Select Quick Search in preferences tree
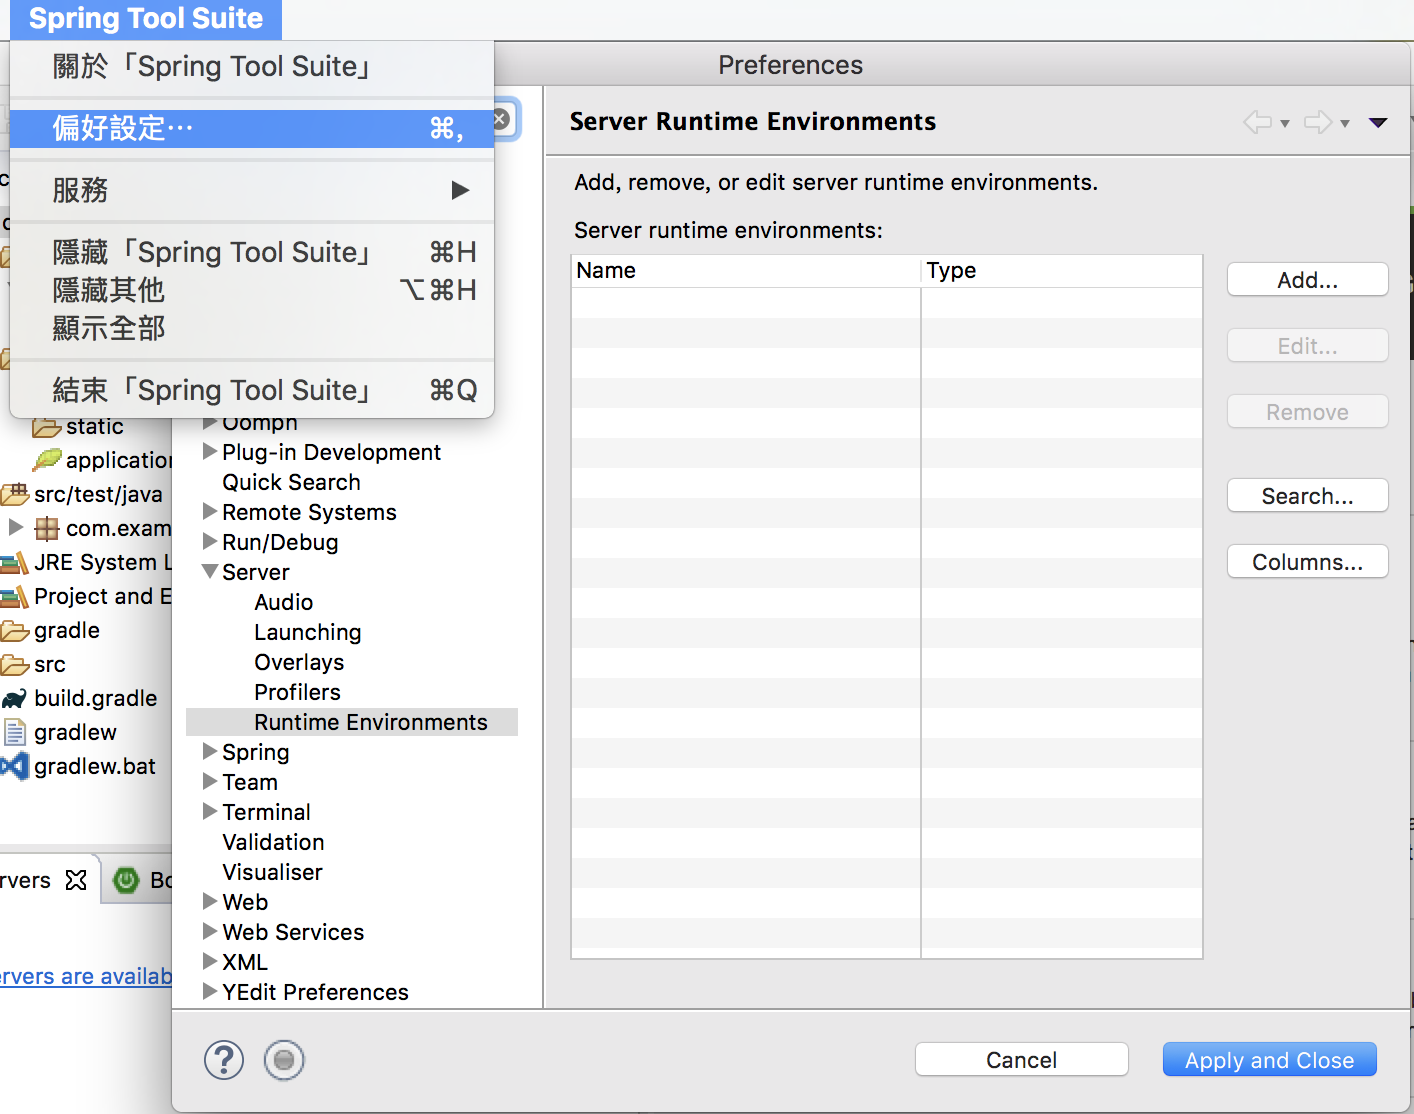The height and width of the screenshot is (1114, 1414). [291, 482]
